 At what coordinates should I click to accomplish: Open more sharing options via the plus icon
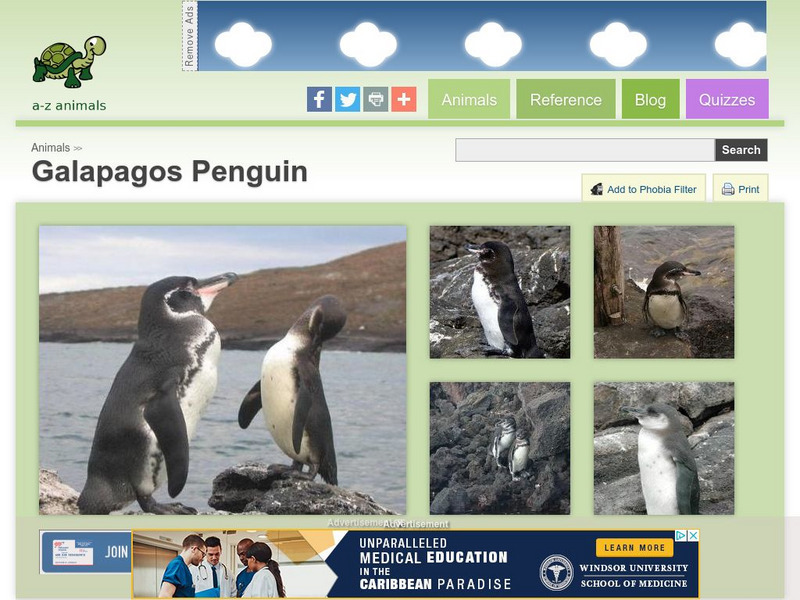403,99
